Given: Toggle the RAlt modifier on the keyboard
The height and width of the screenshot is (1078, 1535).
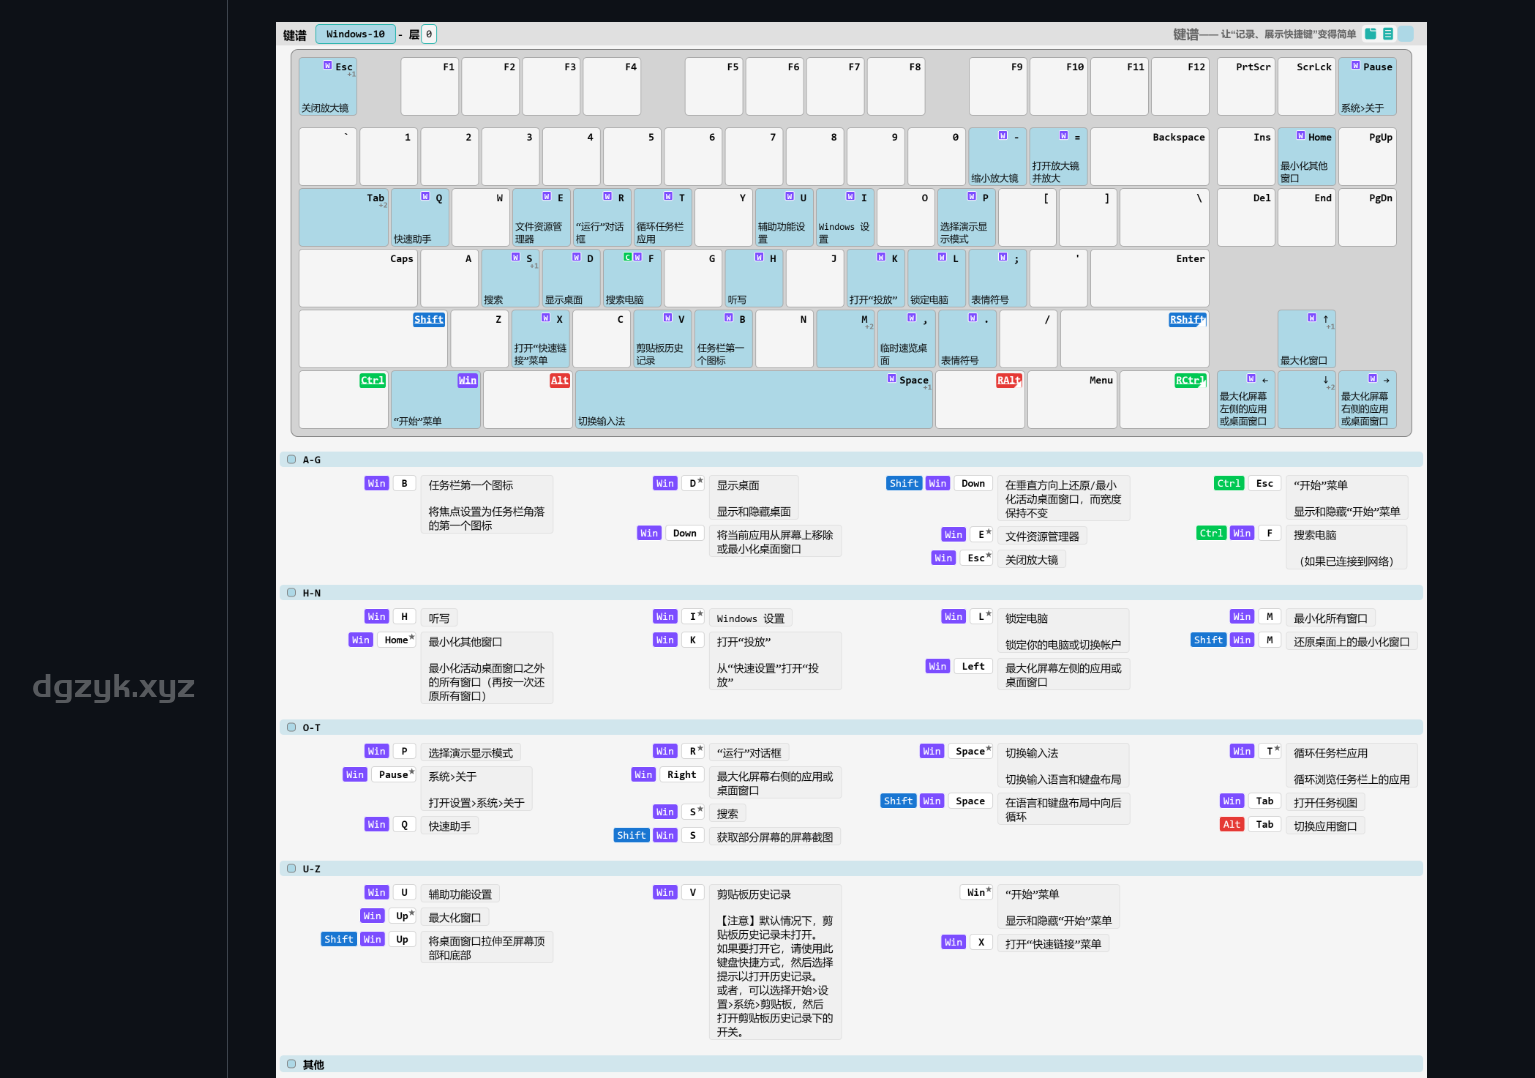Looking at the screenshot, I should (x=1009, y=381).
